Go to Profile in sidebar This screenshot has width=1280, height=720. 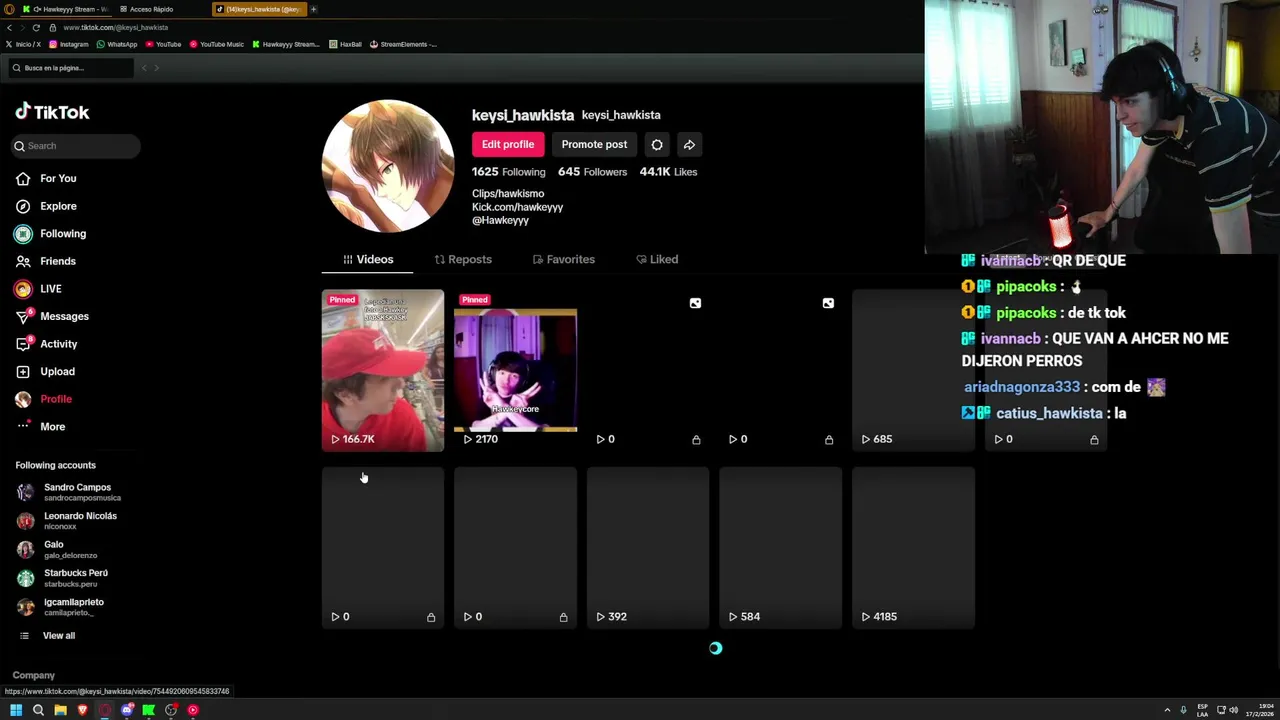click(x=43, y=399)
